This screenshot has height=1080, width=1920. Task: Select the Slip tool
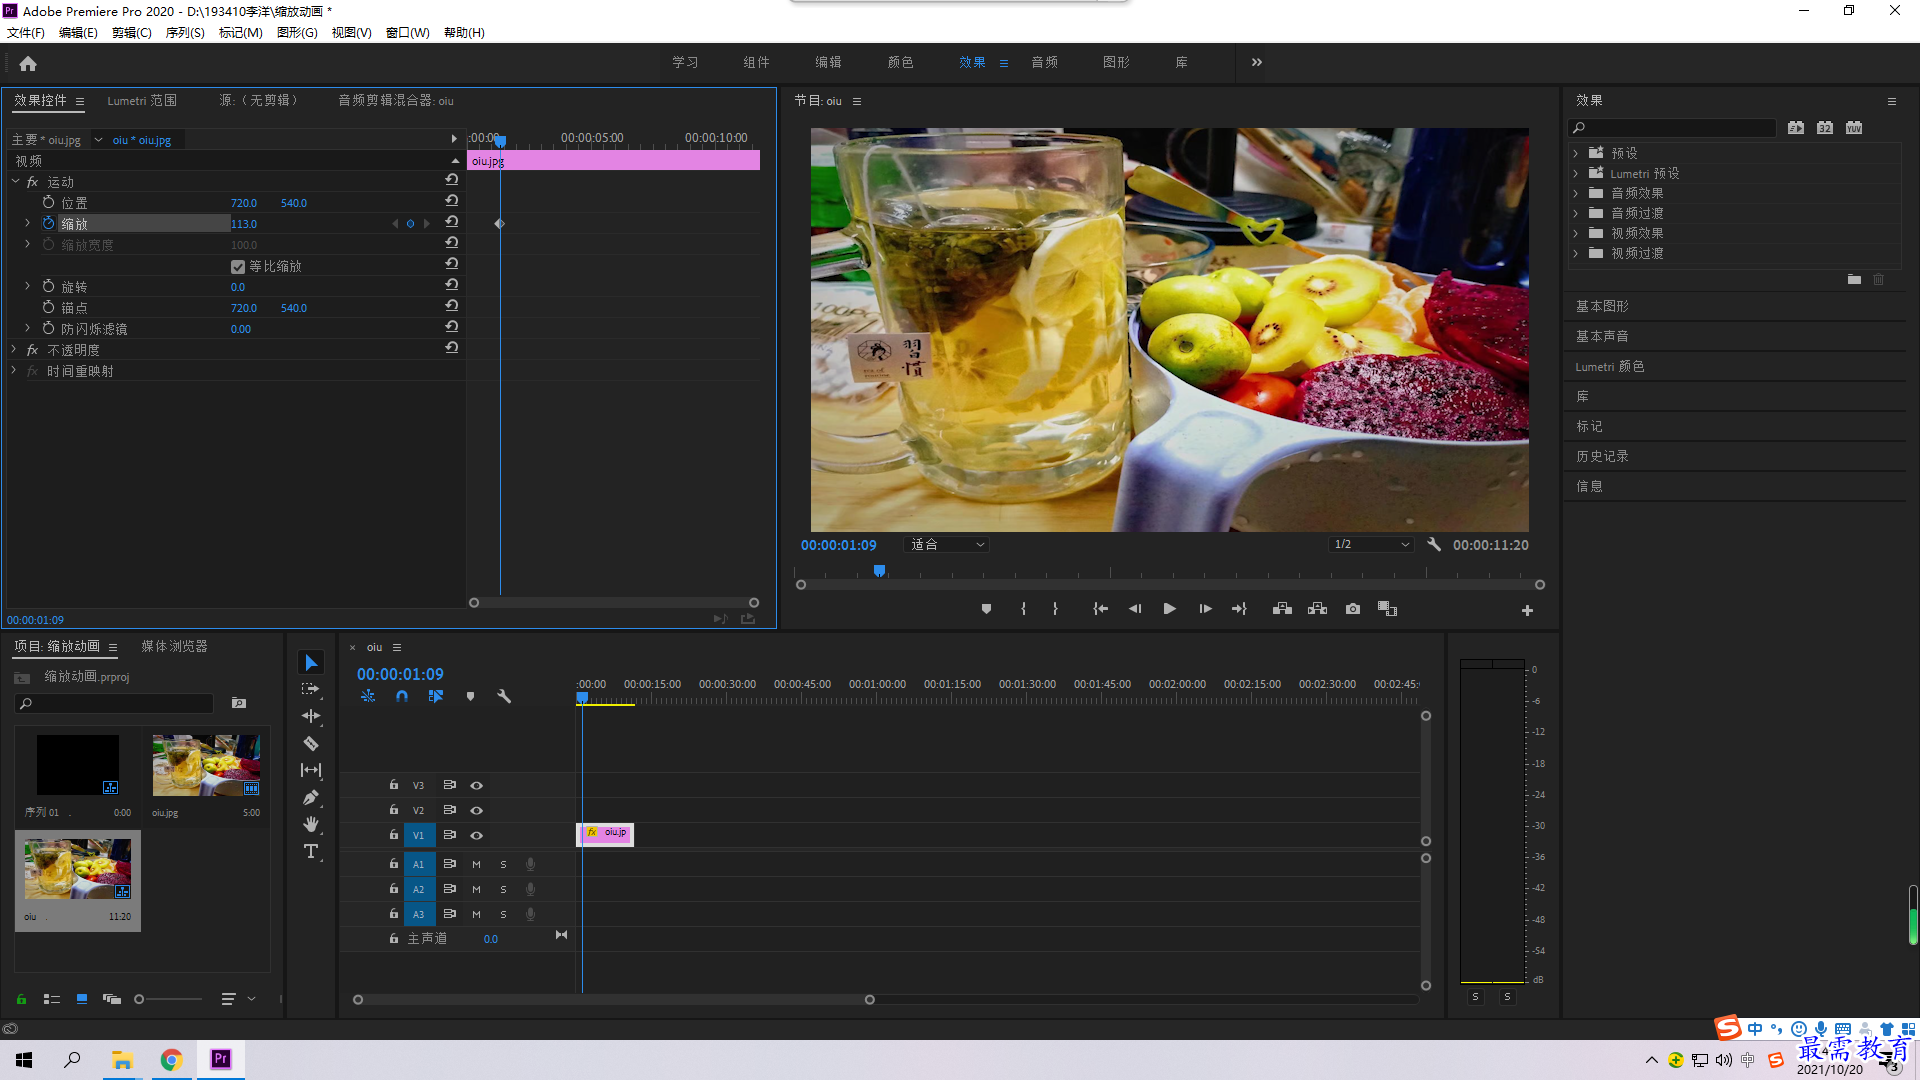(x=311, y=770)
